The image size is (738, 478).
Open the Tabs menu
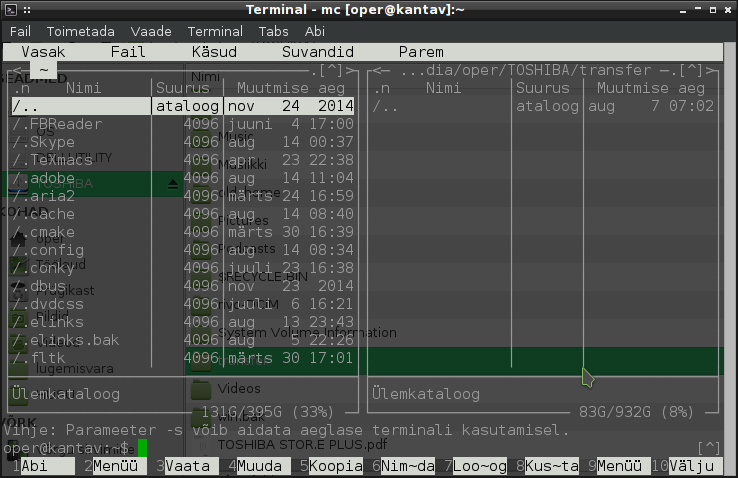pos(273,32)
